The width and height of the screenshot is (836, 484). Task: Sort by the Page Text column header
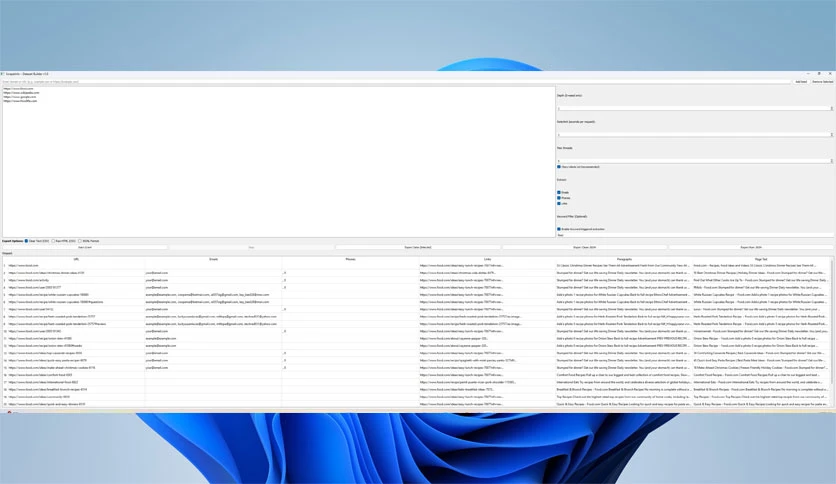point(761,259)
